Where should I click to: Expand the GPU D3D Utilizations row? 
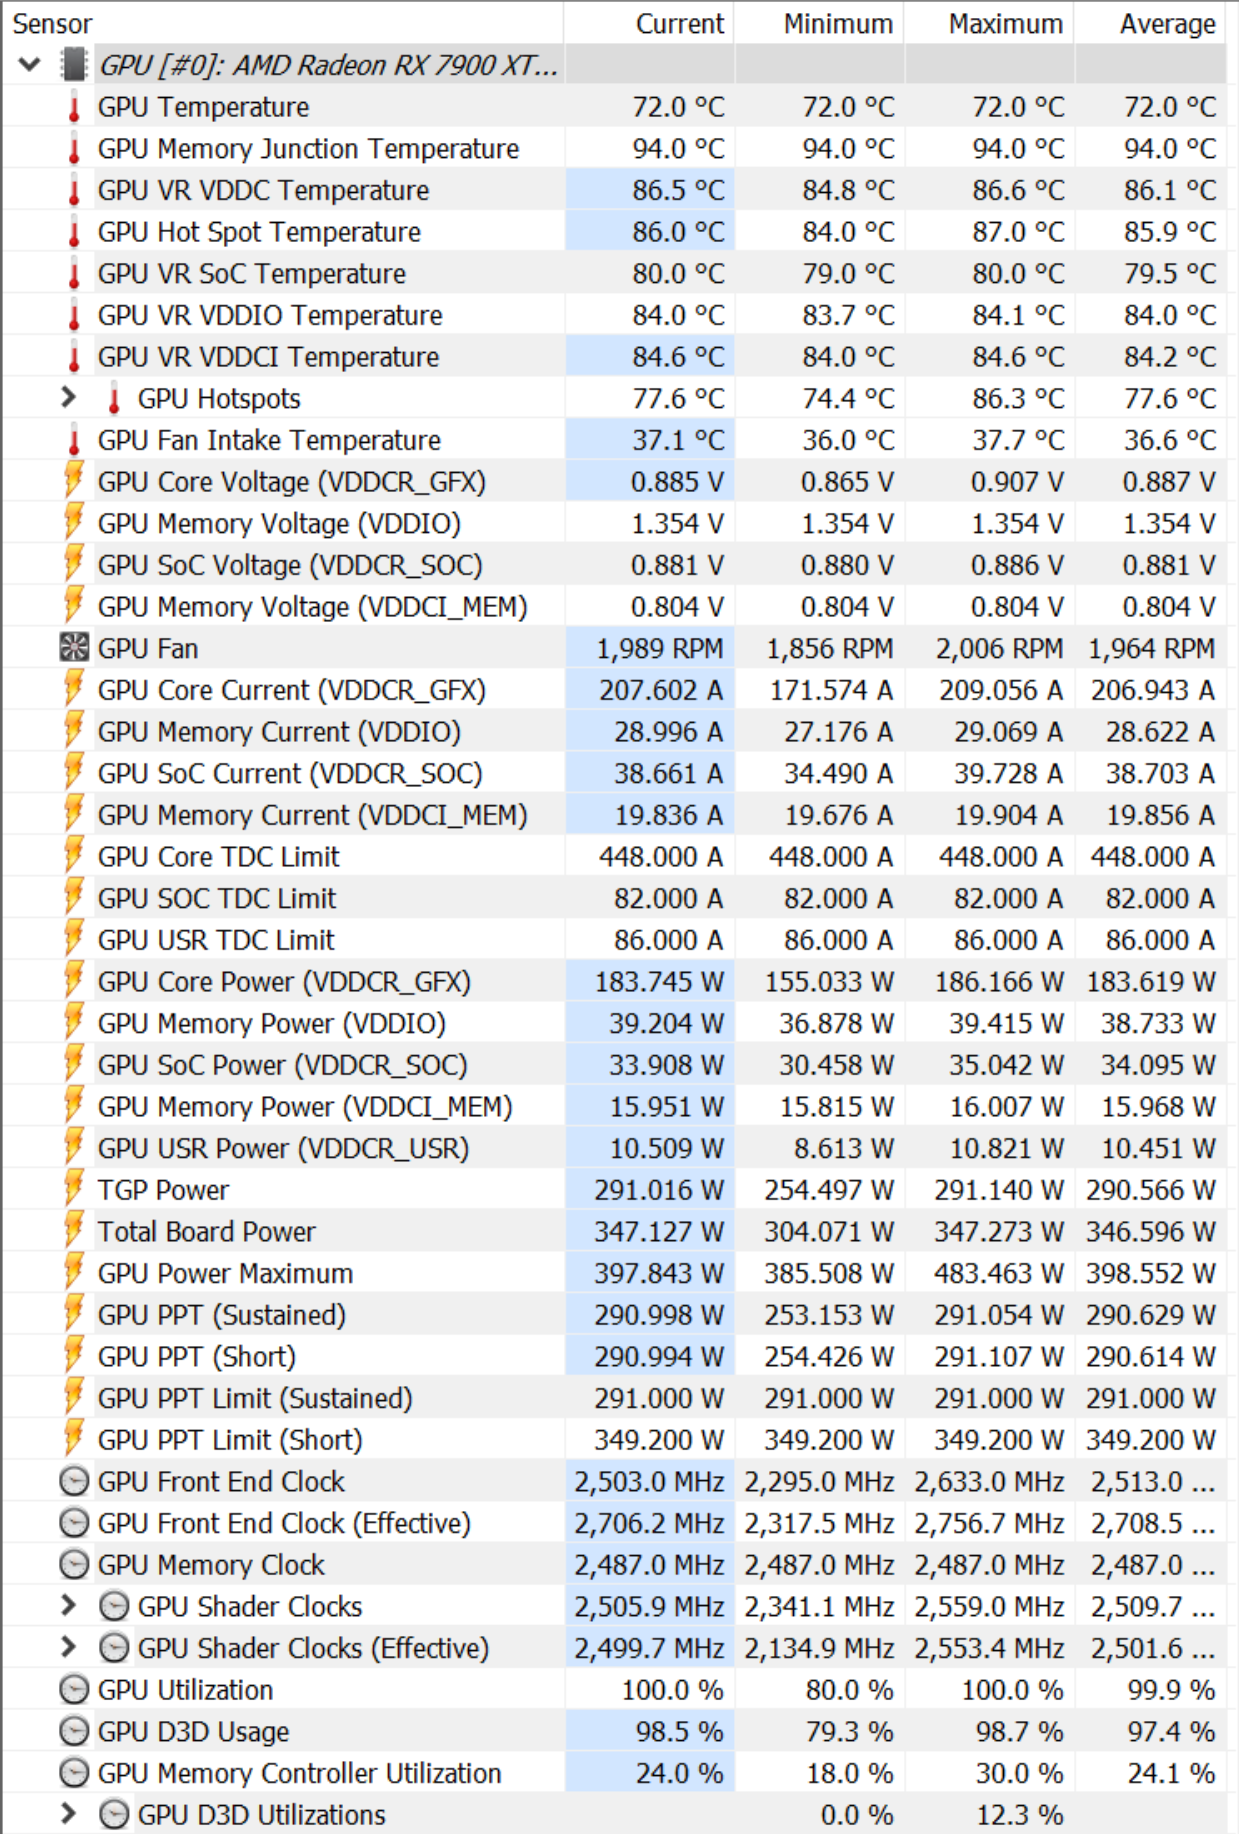tap(68, 1814)
